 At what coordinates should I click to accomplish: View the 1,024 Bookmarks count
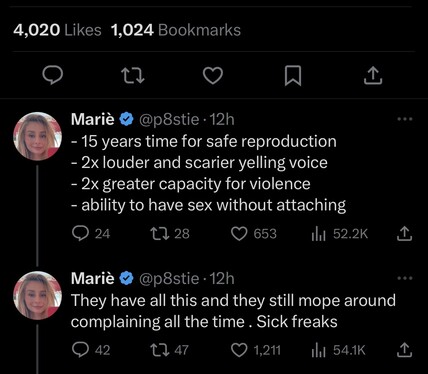click(x=176, y=30)
